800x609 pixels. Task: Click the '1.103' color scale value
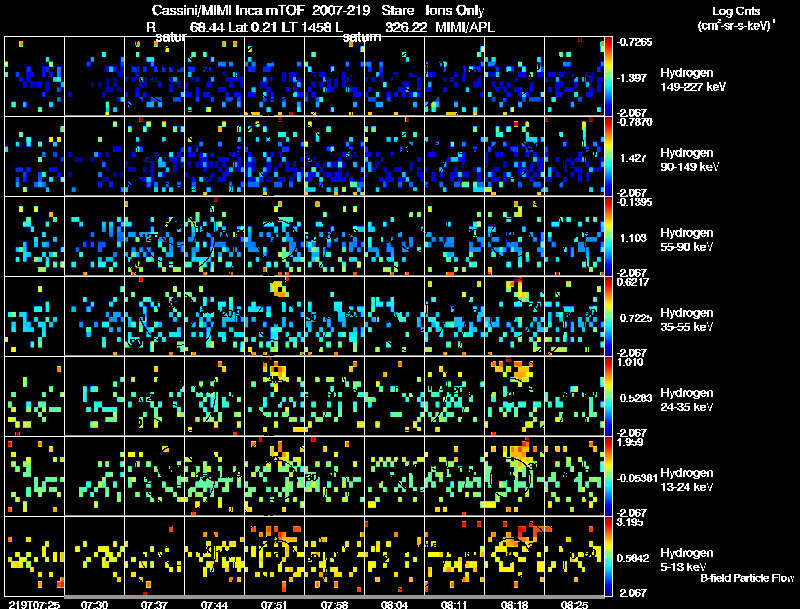633,238
